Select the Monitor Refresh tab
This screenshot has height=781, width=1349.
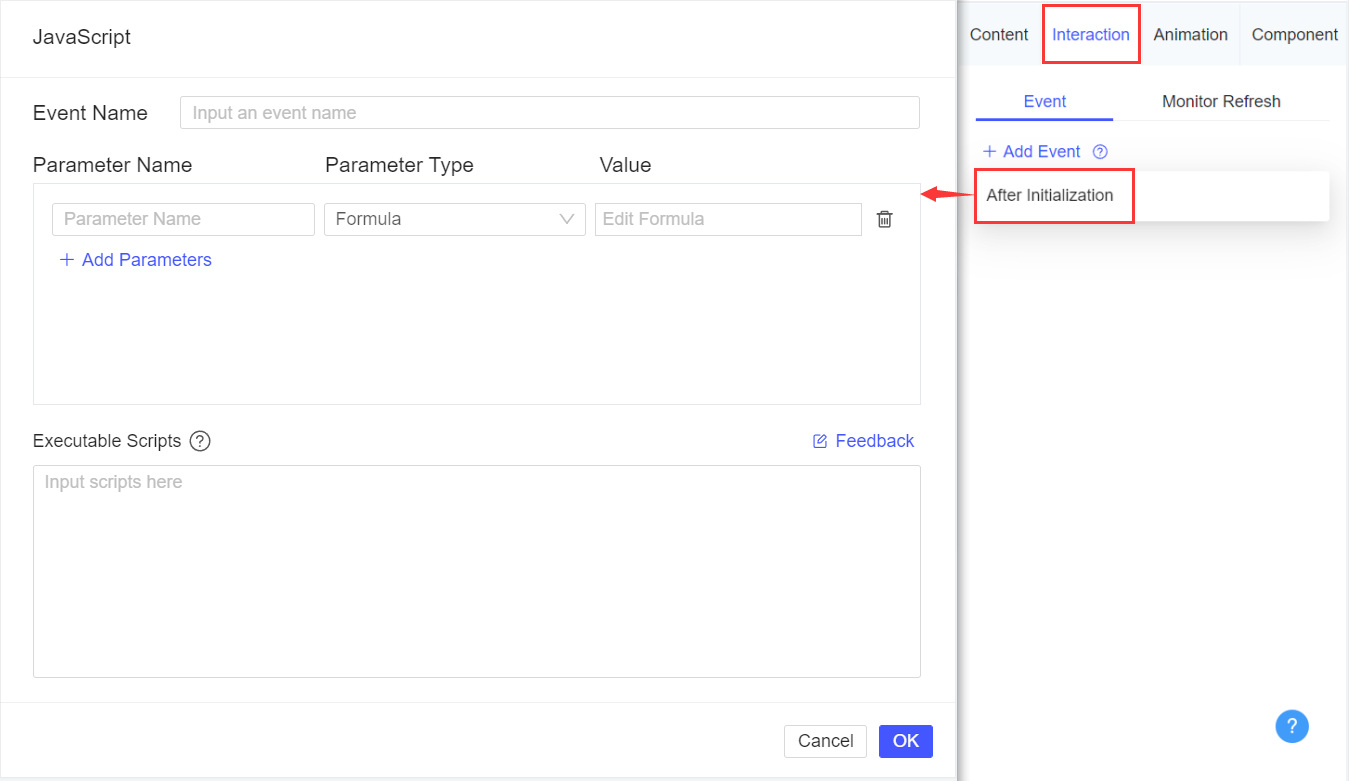pos(1221,101)
